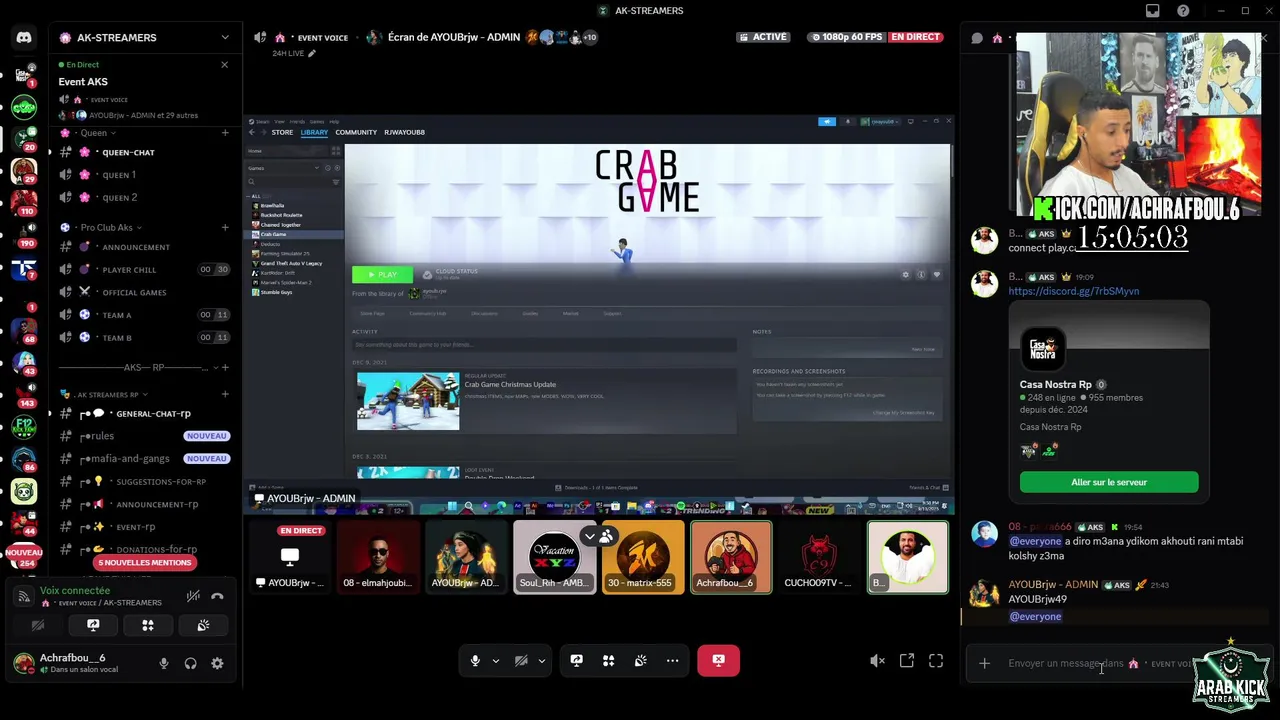Viewport: 1280px width, 720px height.
Task: Mute microphone in call control bar
Action: click(x=475, y=660)
